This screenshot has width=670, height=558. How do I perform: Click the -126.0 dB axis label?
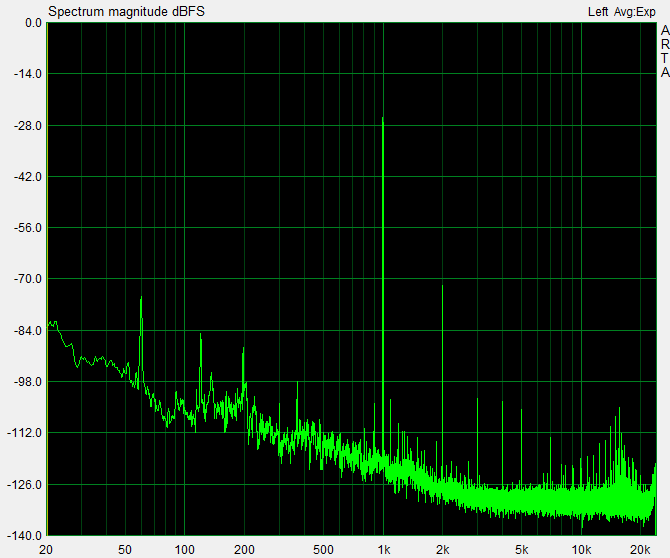click(x=25, y=485)
